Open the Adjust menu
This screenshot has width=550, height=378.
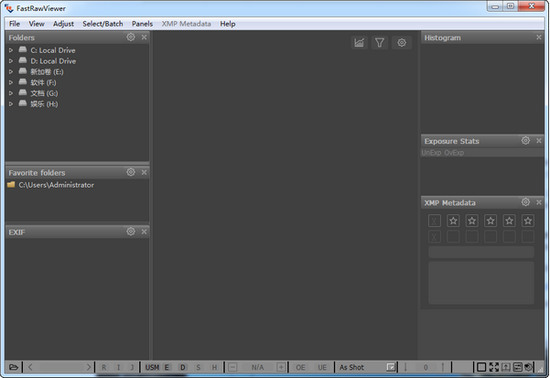pyautogui.click(x=63, y=24)
